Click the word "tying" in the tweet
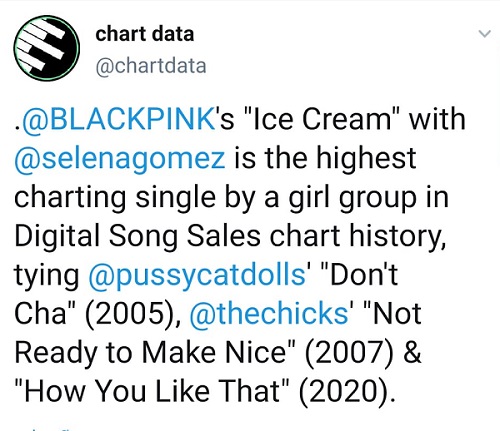 (47, 276)
